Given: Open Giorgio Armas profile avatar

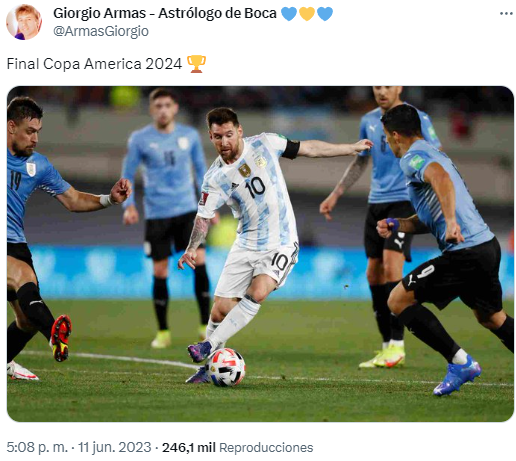Looking at the screenshot, I should [24, 22].
